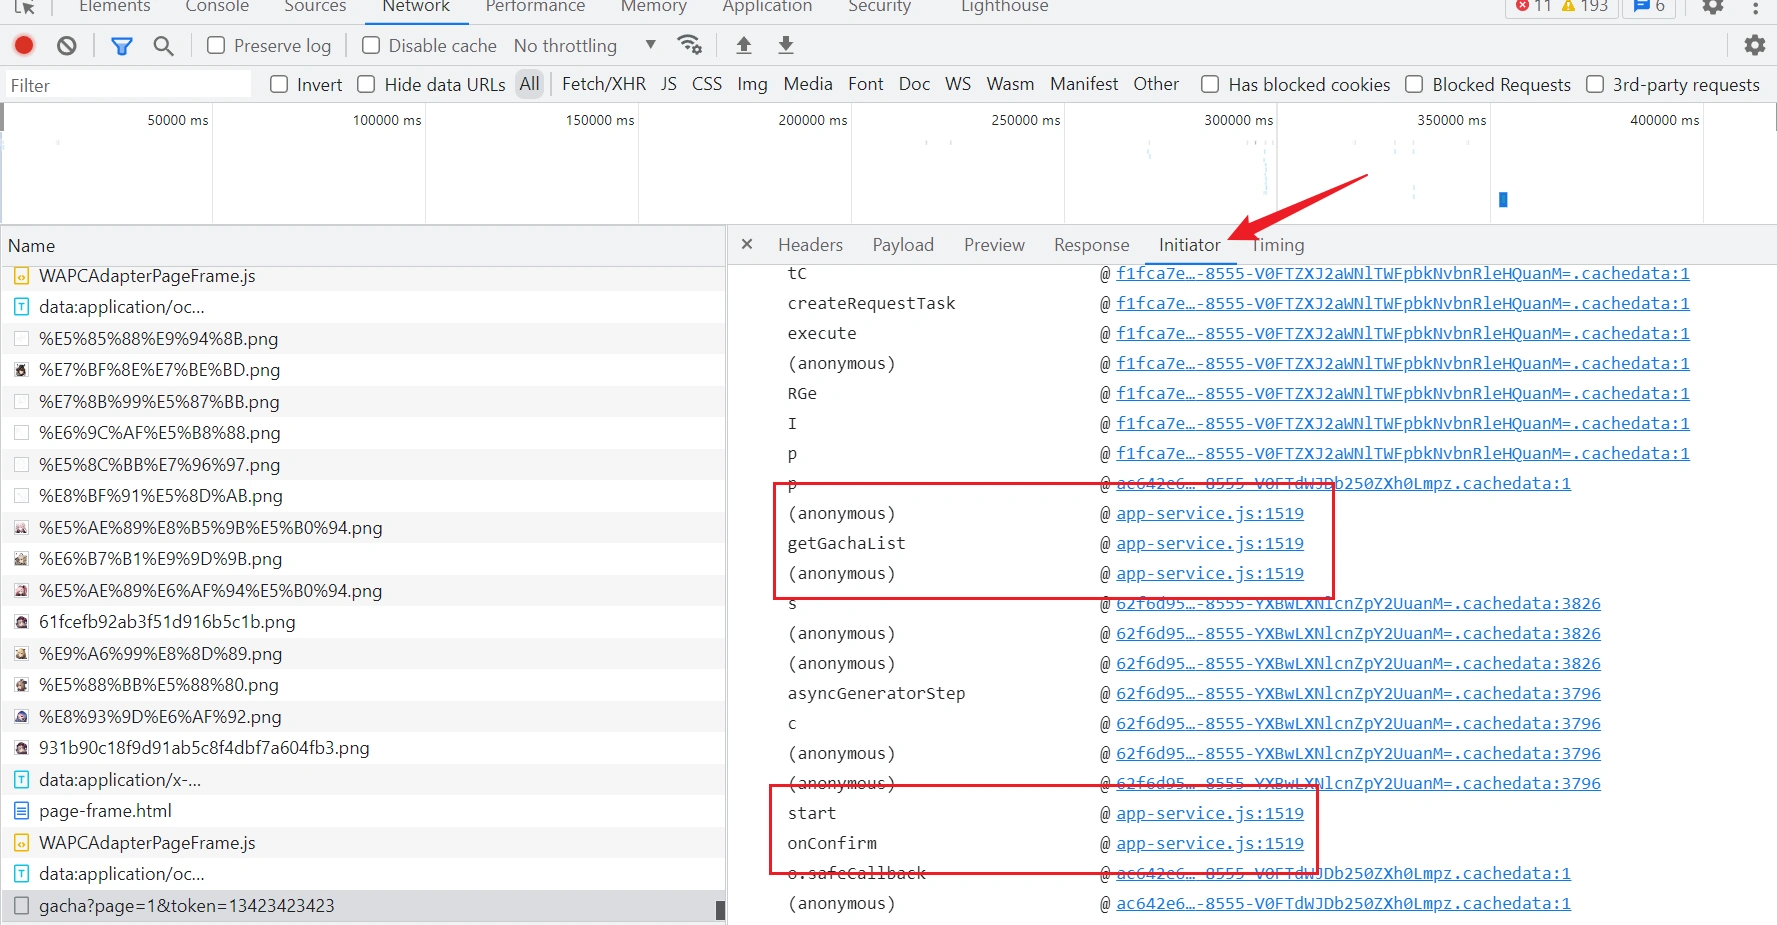Open app-service.js:1519 link beside getGachaList
This screenshot has width=1777, height=925.
(1209, 543)
